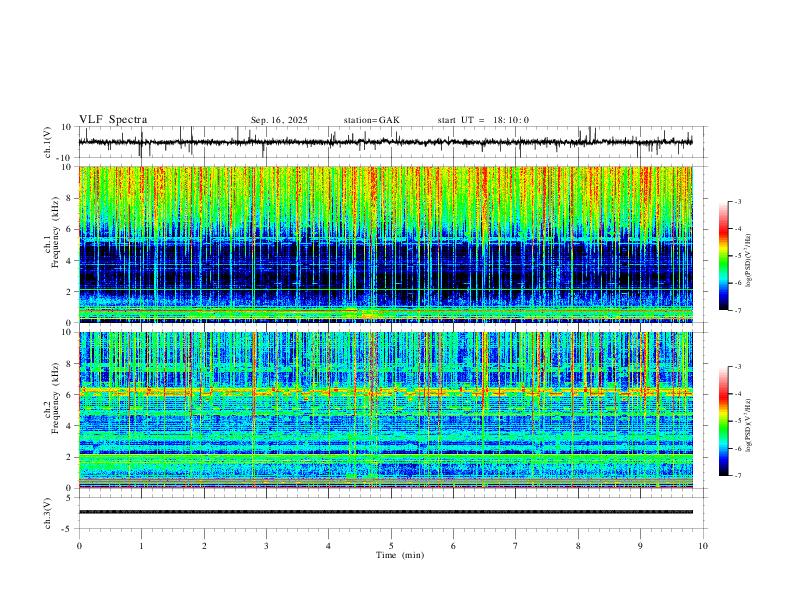Click the "ch.3(V)" axis label

click(x=48, y=513)
